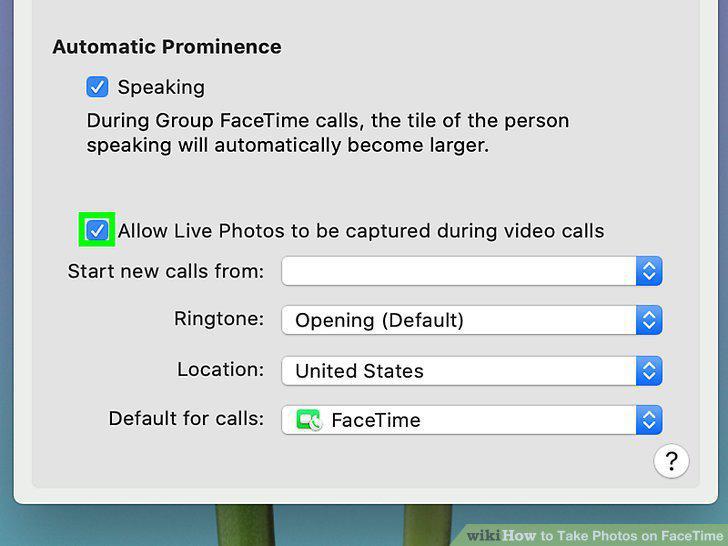Viewport: 728px width, 546px height.
Task: Click the FaceTime app icon in dropdown
Action: (x=309, y=420)
